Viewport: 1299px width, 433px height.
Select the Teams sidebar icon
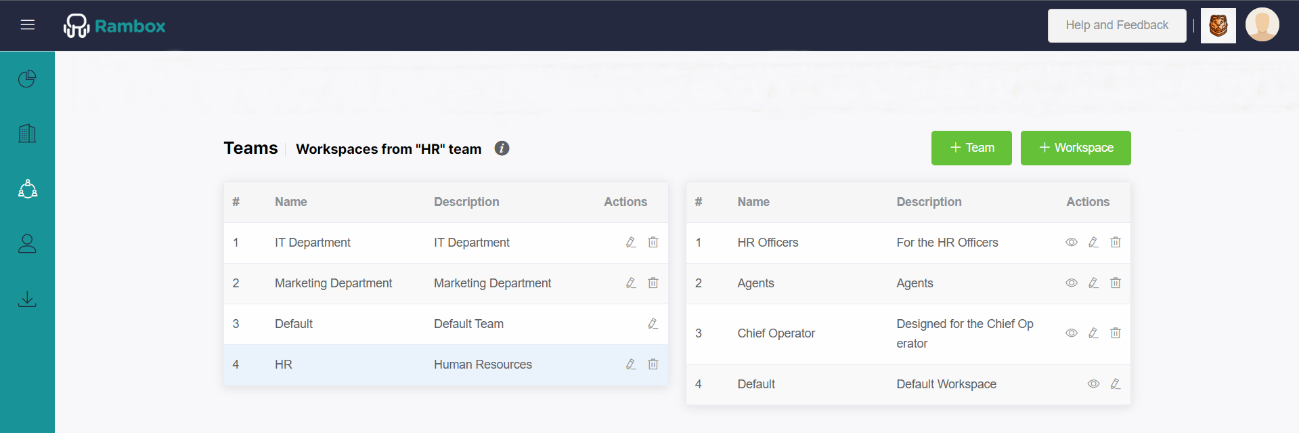[x=28, y=188]
